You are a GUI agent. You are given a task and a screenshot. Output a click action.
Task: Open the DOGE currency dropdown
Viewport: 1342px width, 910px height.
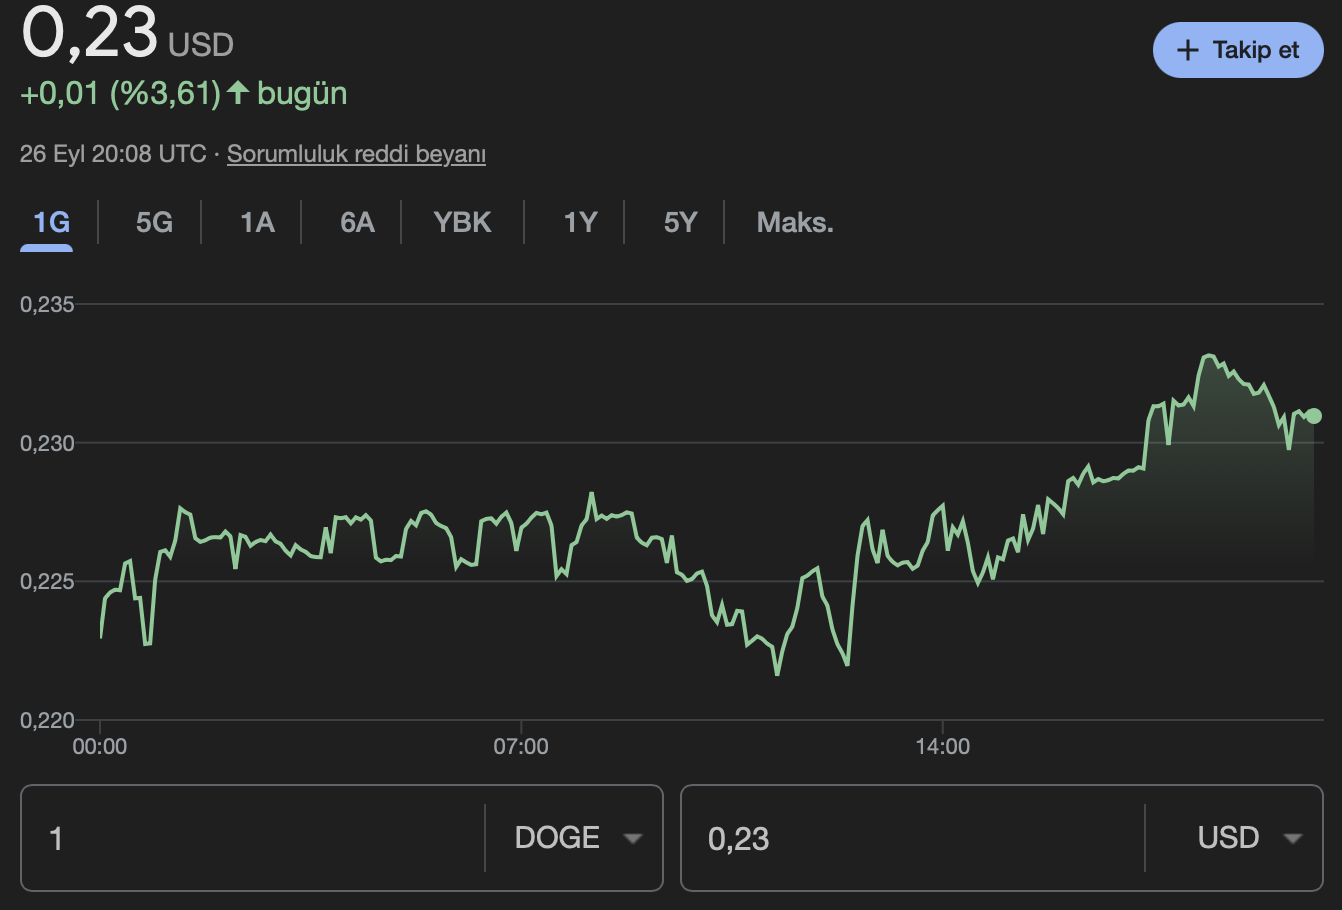click(x=577, y=837)
